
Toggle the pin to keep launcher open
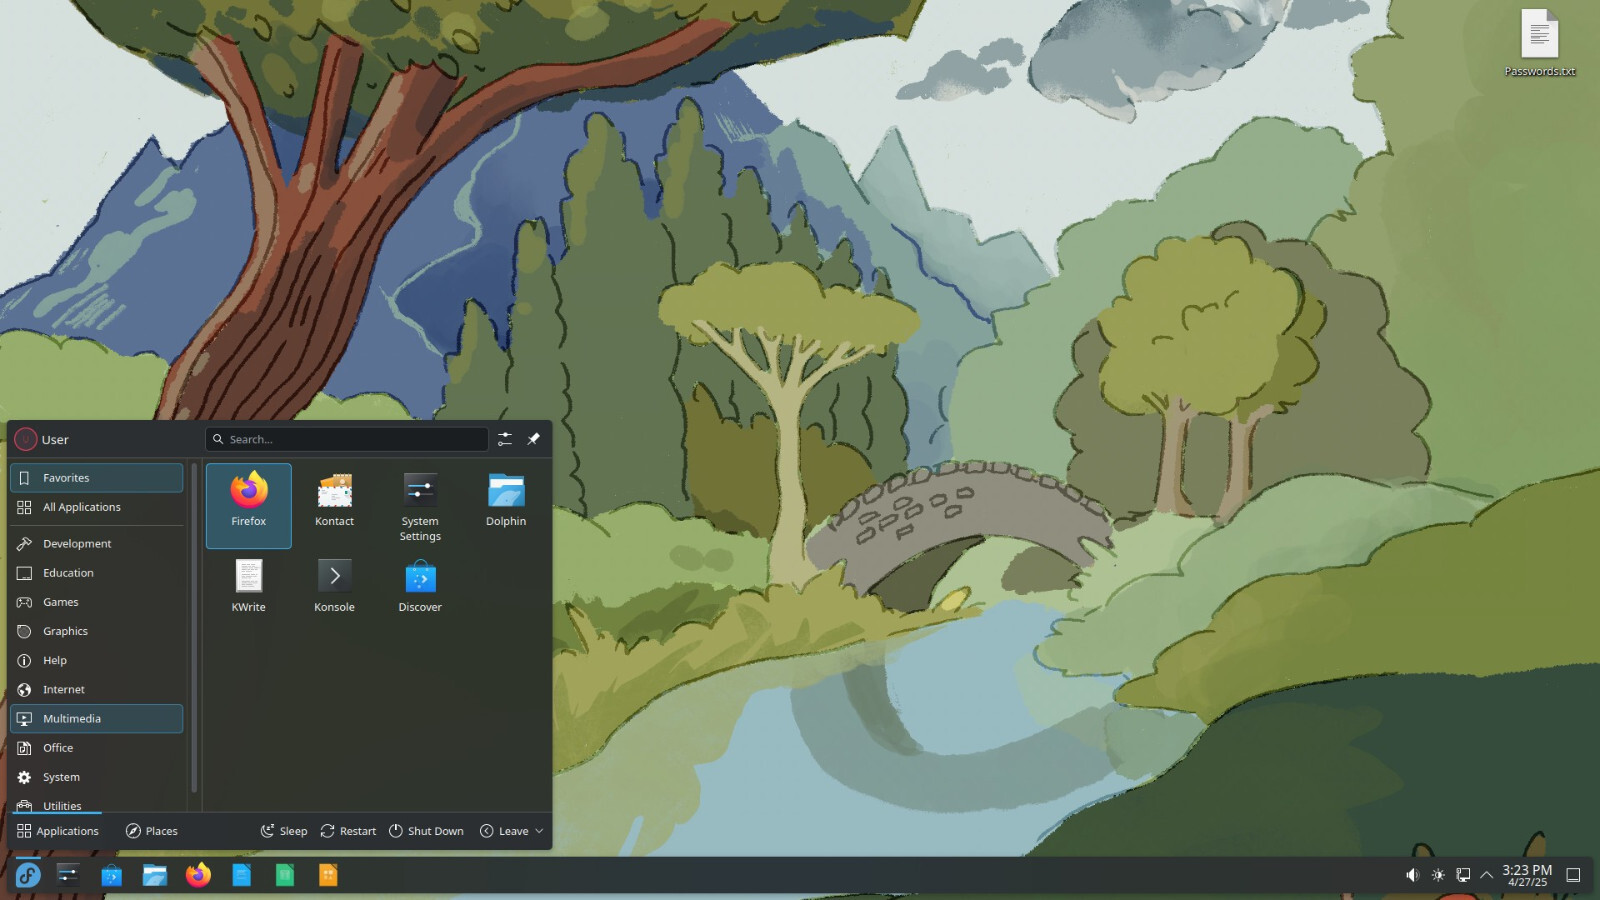[534, 439]
